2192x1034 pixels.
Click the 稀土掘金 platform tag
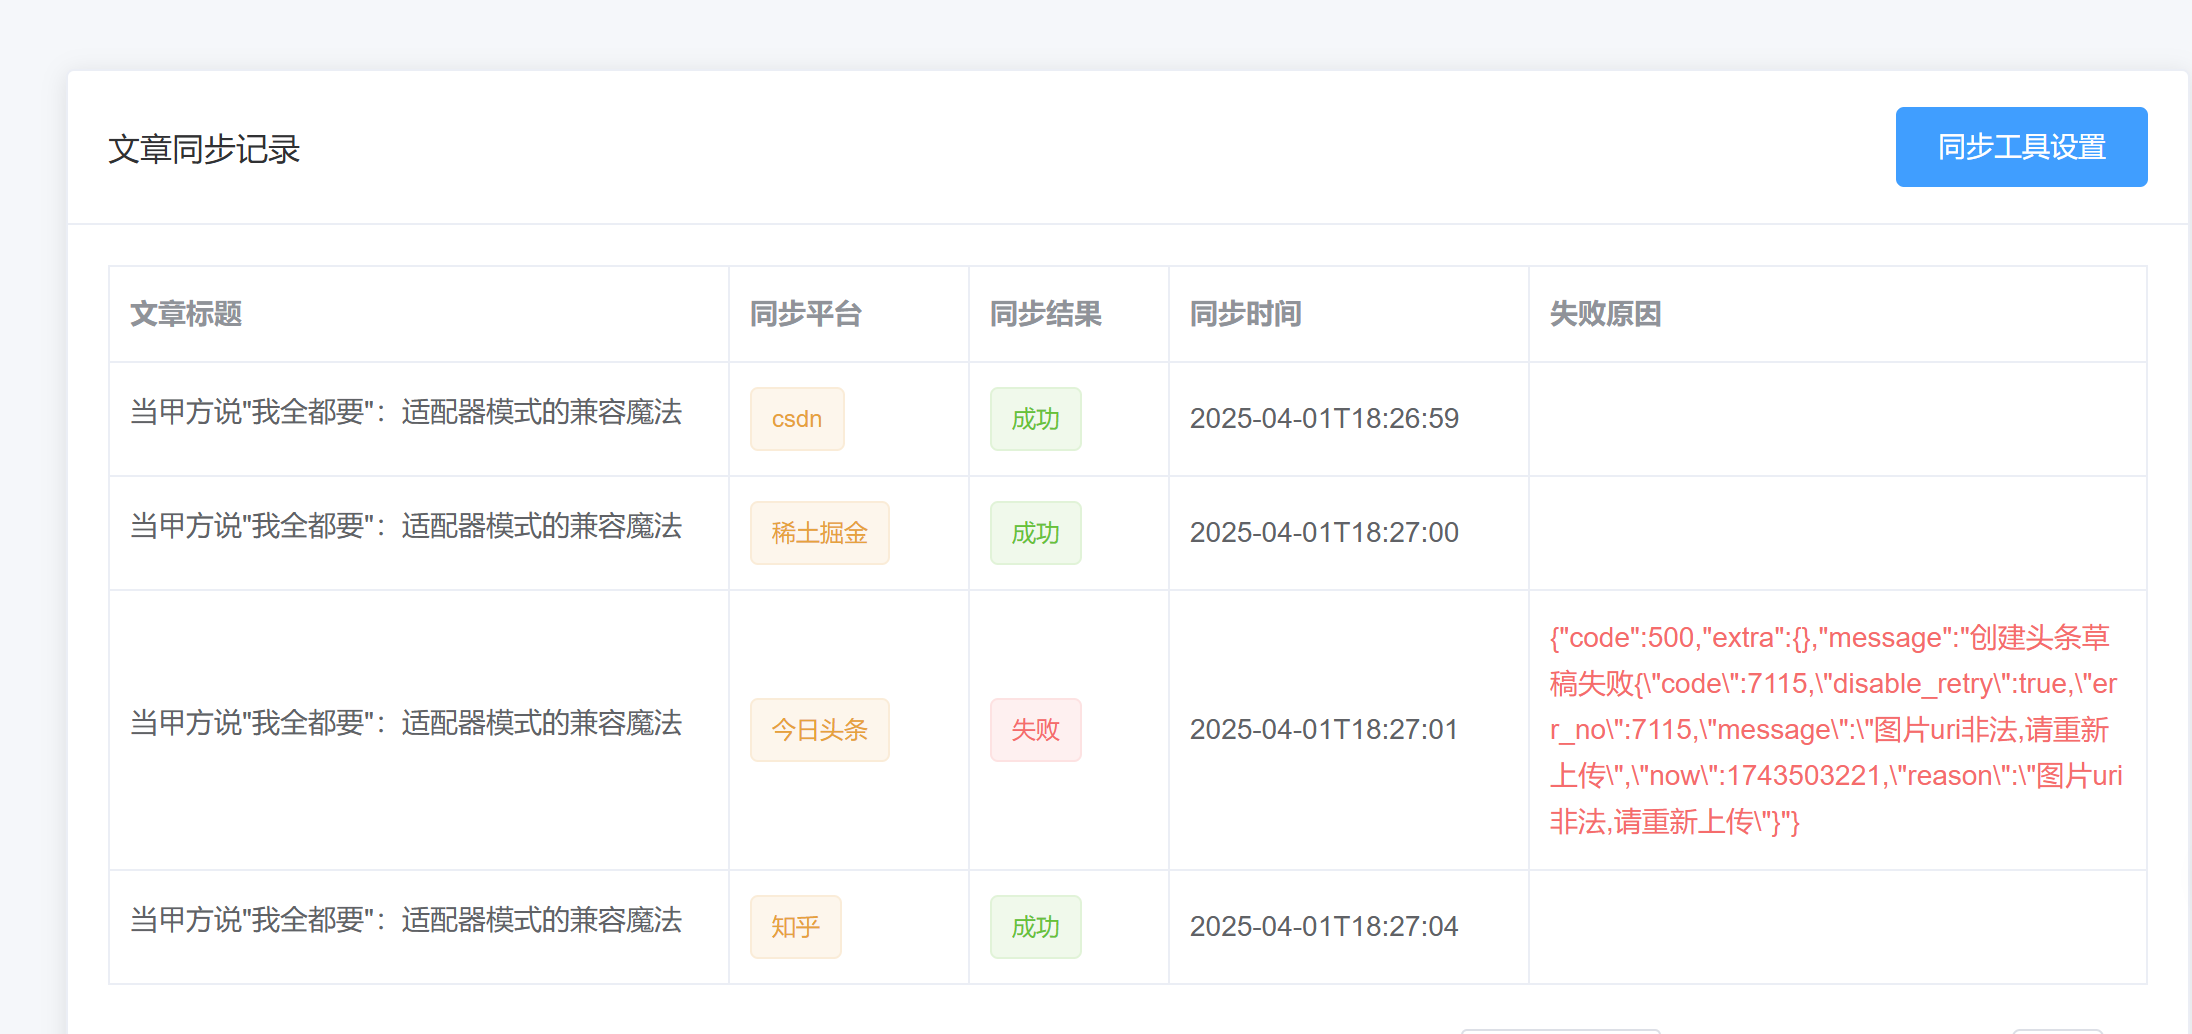[820, 533]
